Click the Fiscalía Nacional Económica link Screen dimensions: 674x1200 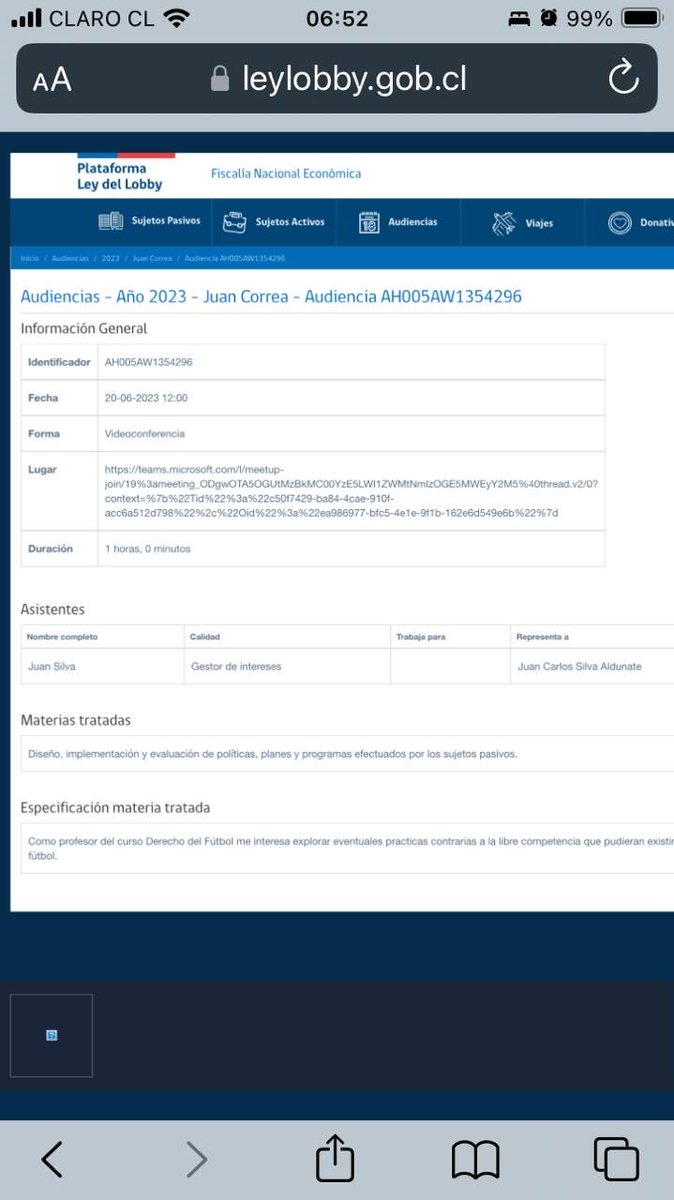286,173
